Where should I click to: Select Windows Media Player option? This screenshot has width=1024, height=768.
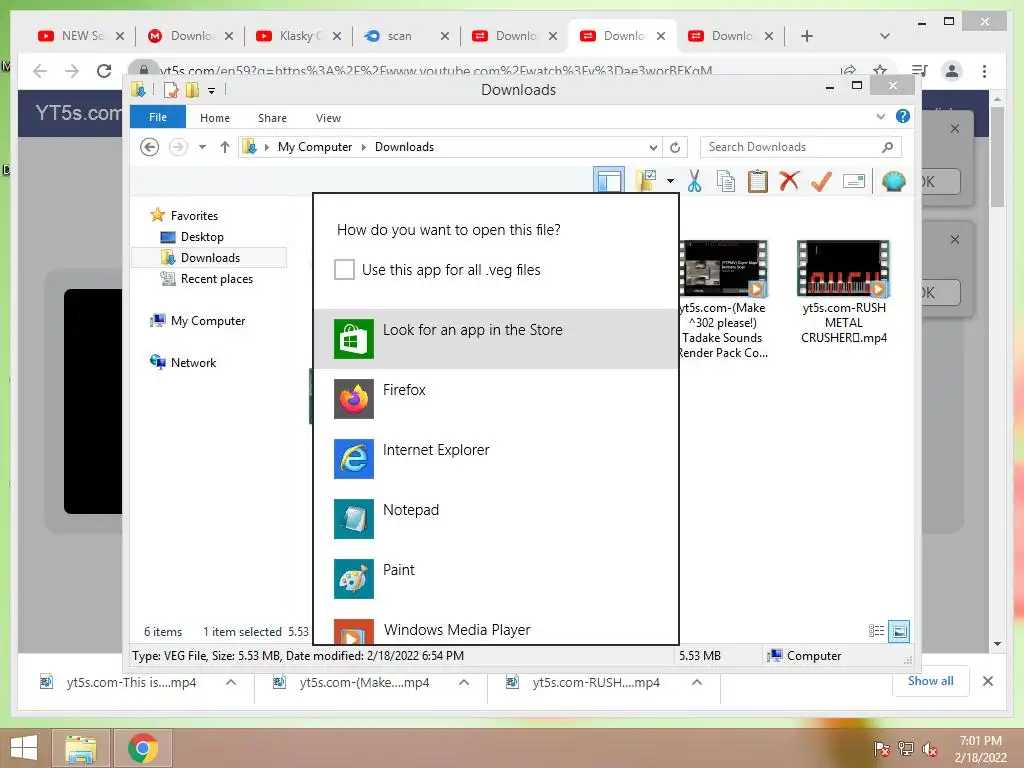point(496,628)
